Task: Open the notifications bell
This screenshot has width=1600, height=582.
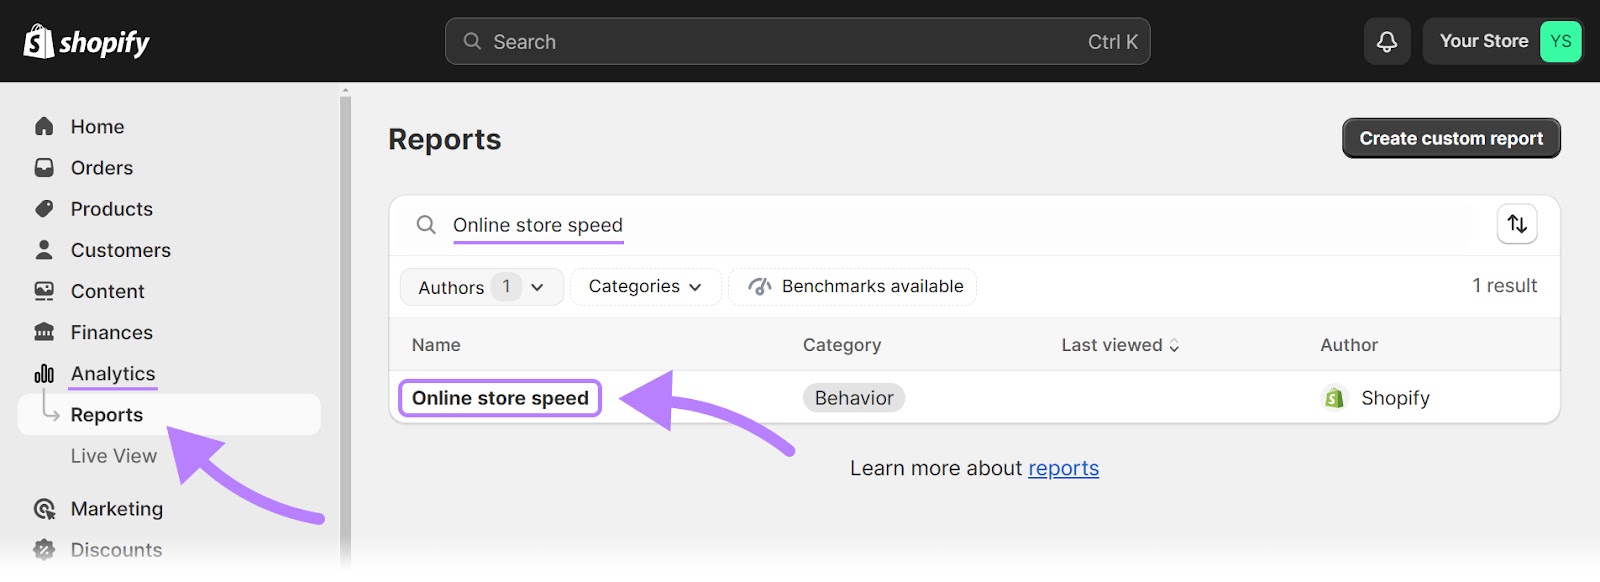Action: tap(1386, 42)
